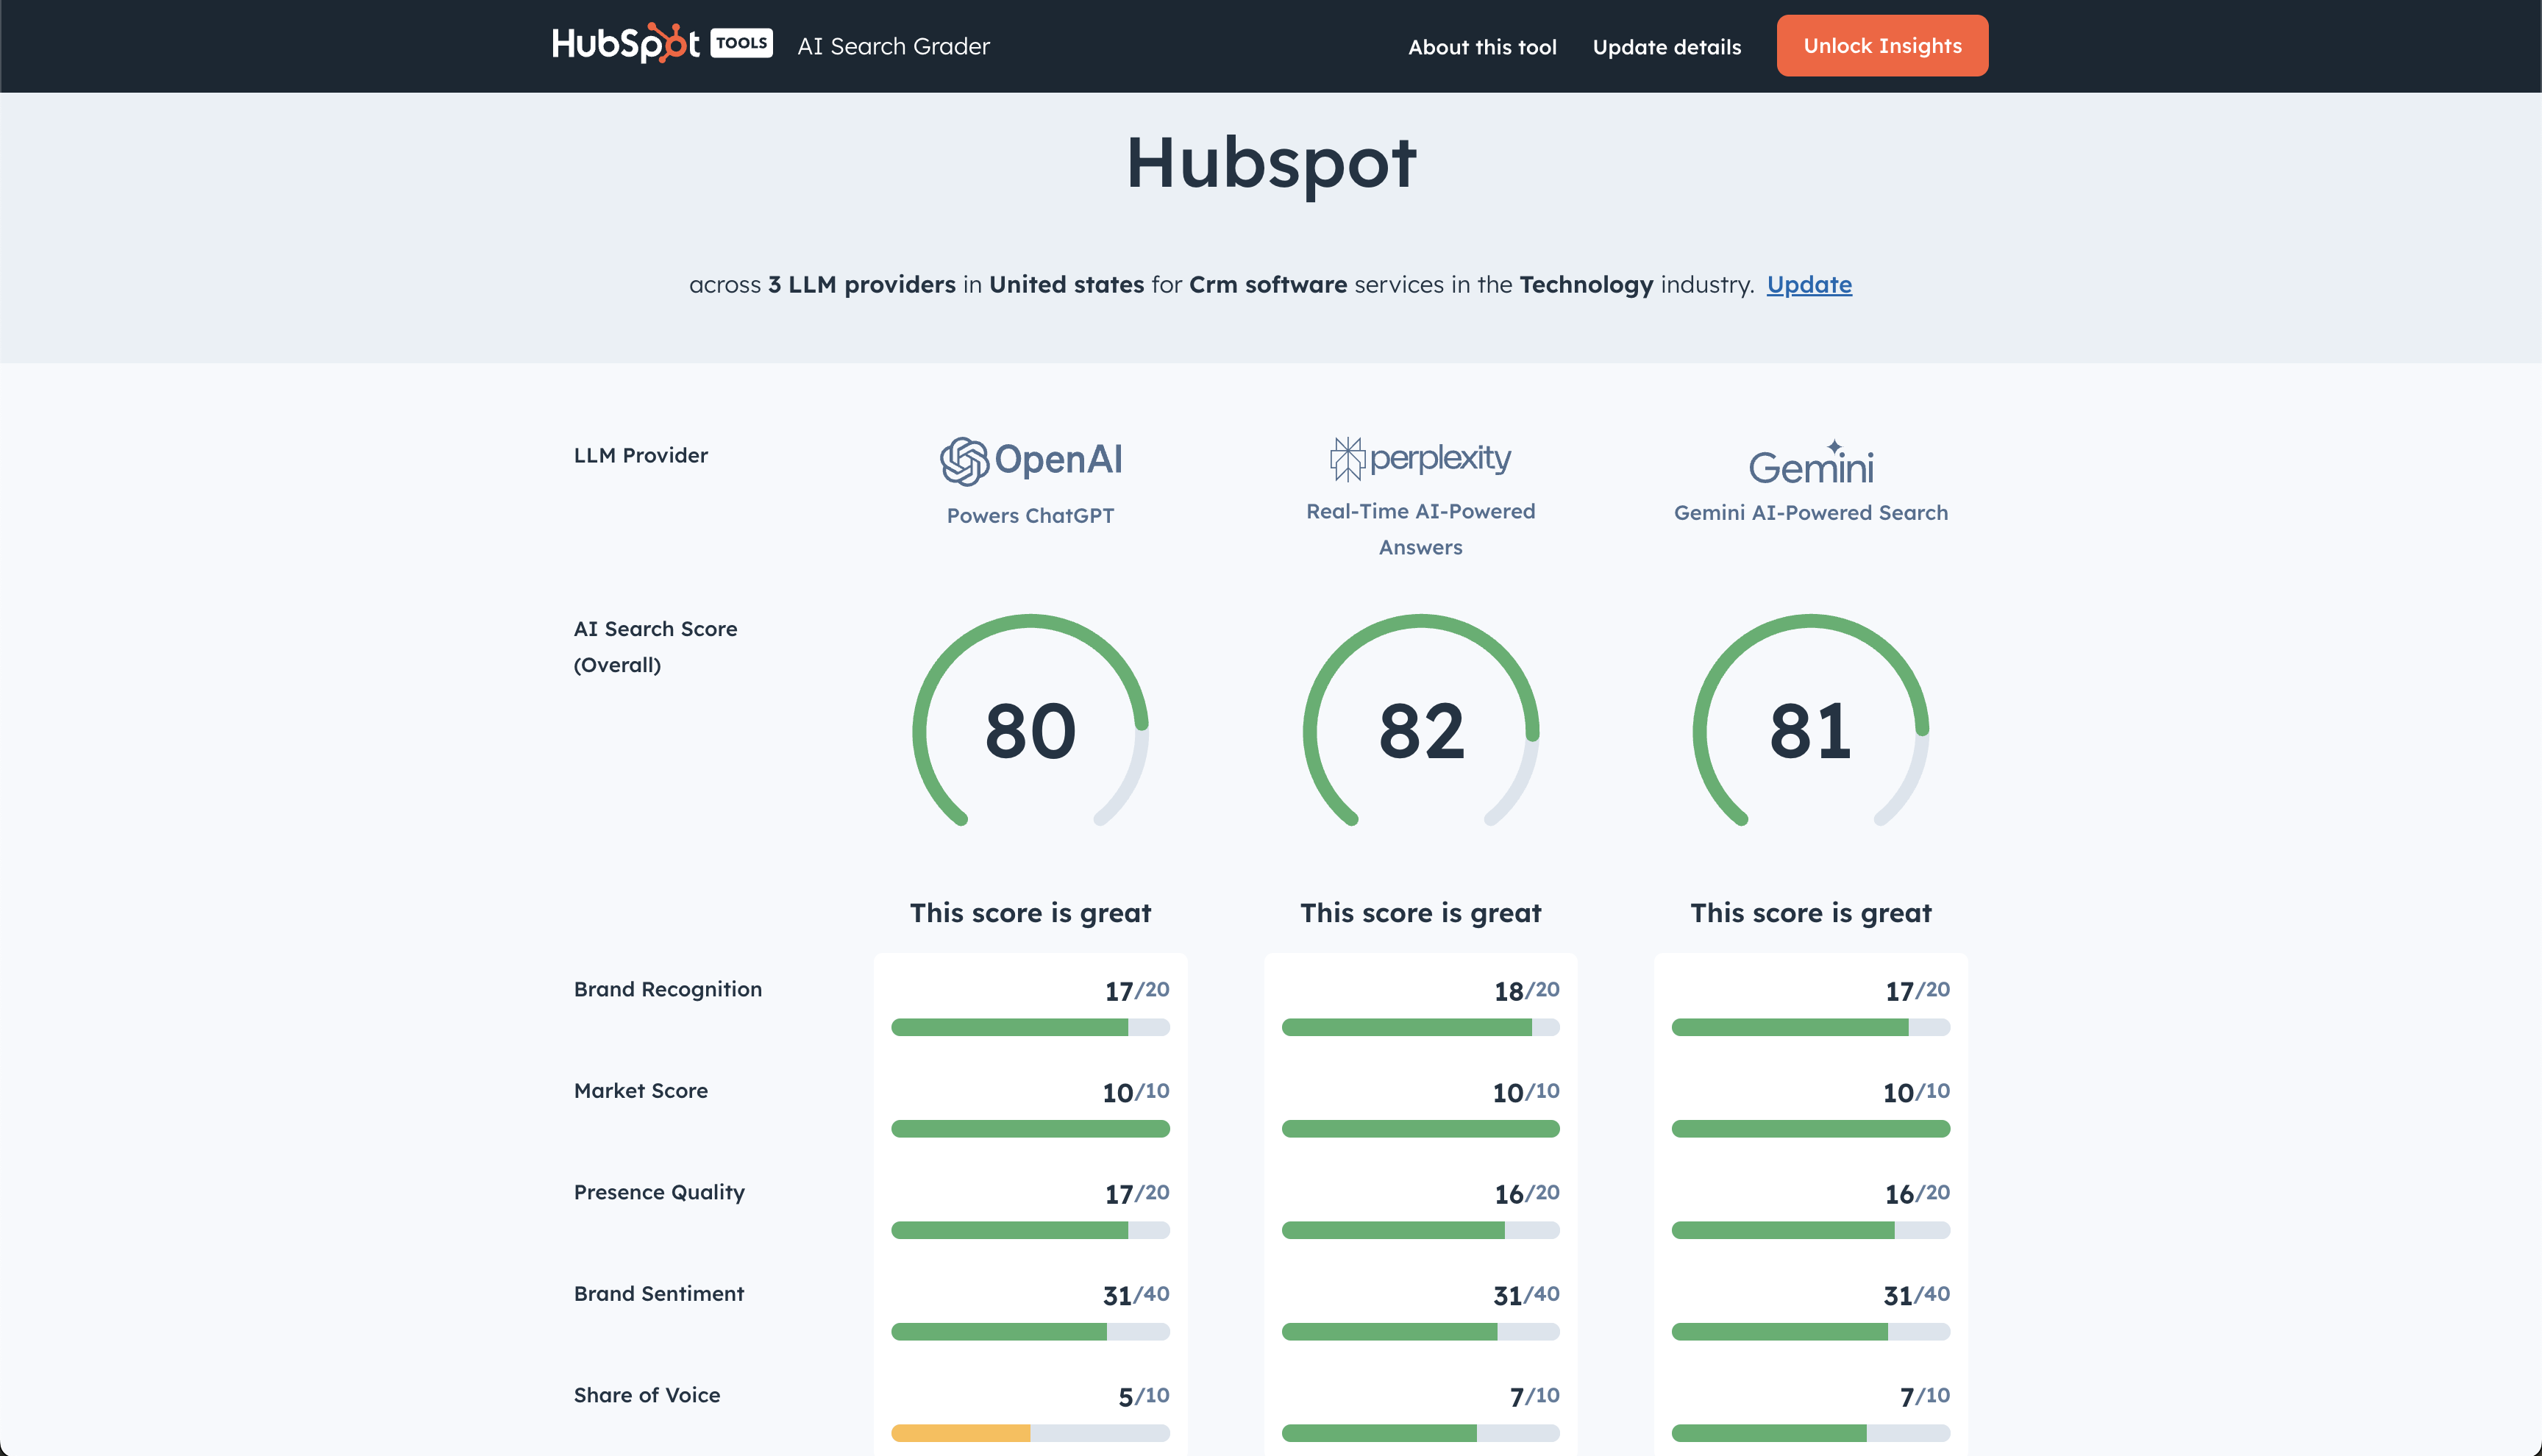This screenshot has width=2542, height=1456.
Task: Click the '3 LLM providers' text
Action: click(x=862, y=285)
